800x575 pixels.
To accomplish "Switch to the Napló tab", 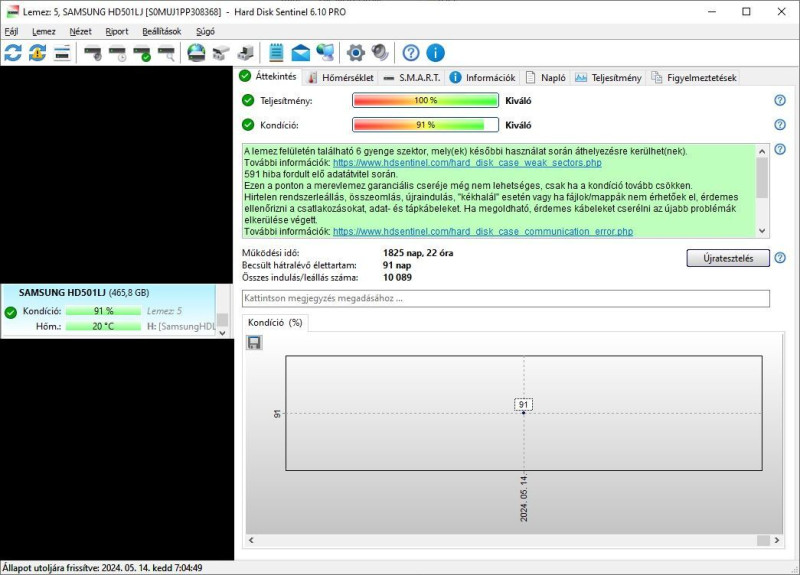I will tap(546, 78).
